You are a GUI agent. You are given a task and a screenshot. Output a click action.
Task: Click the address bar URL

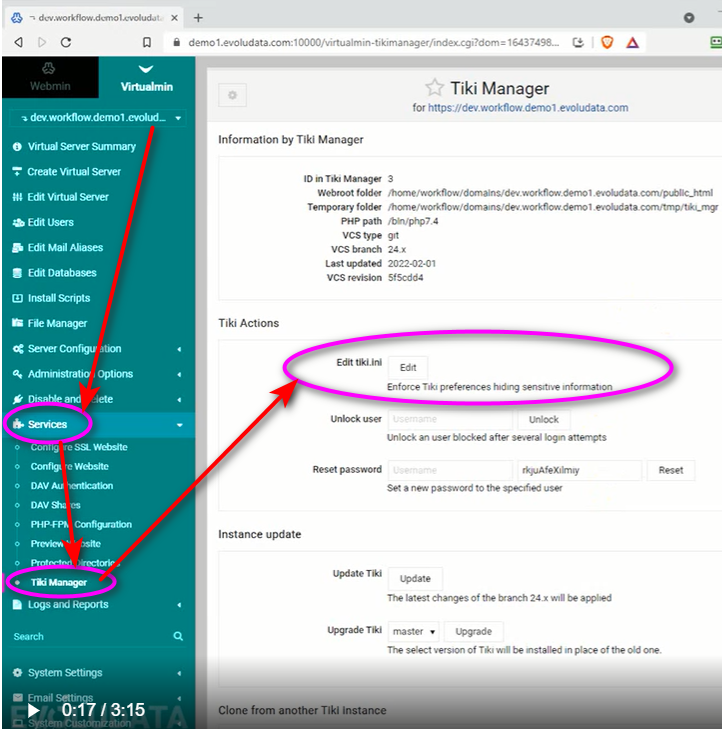[x=373, y=43]
